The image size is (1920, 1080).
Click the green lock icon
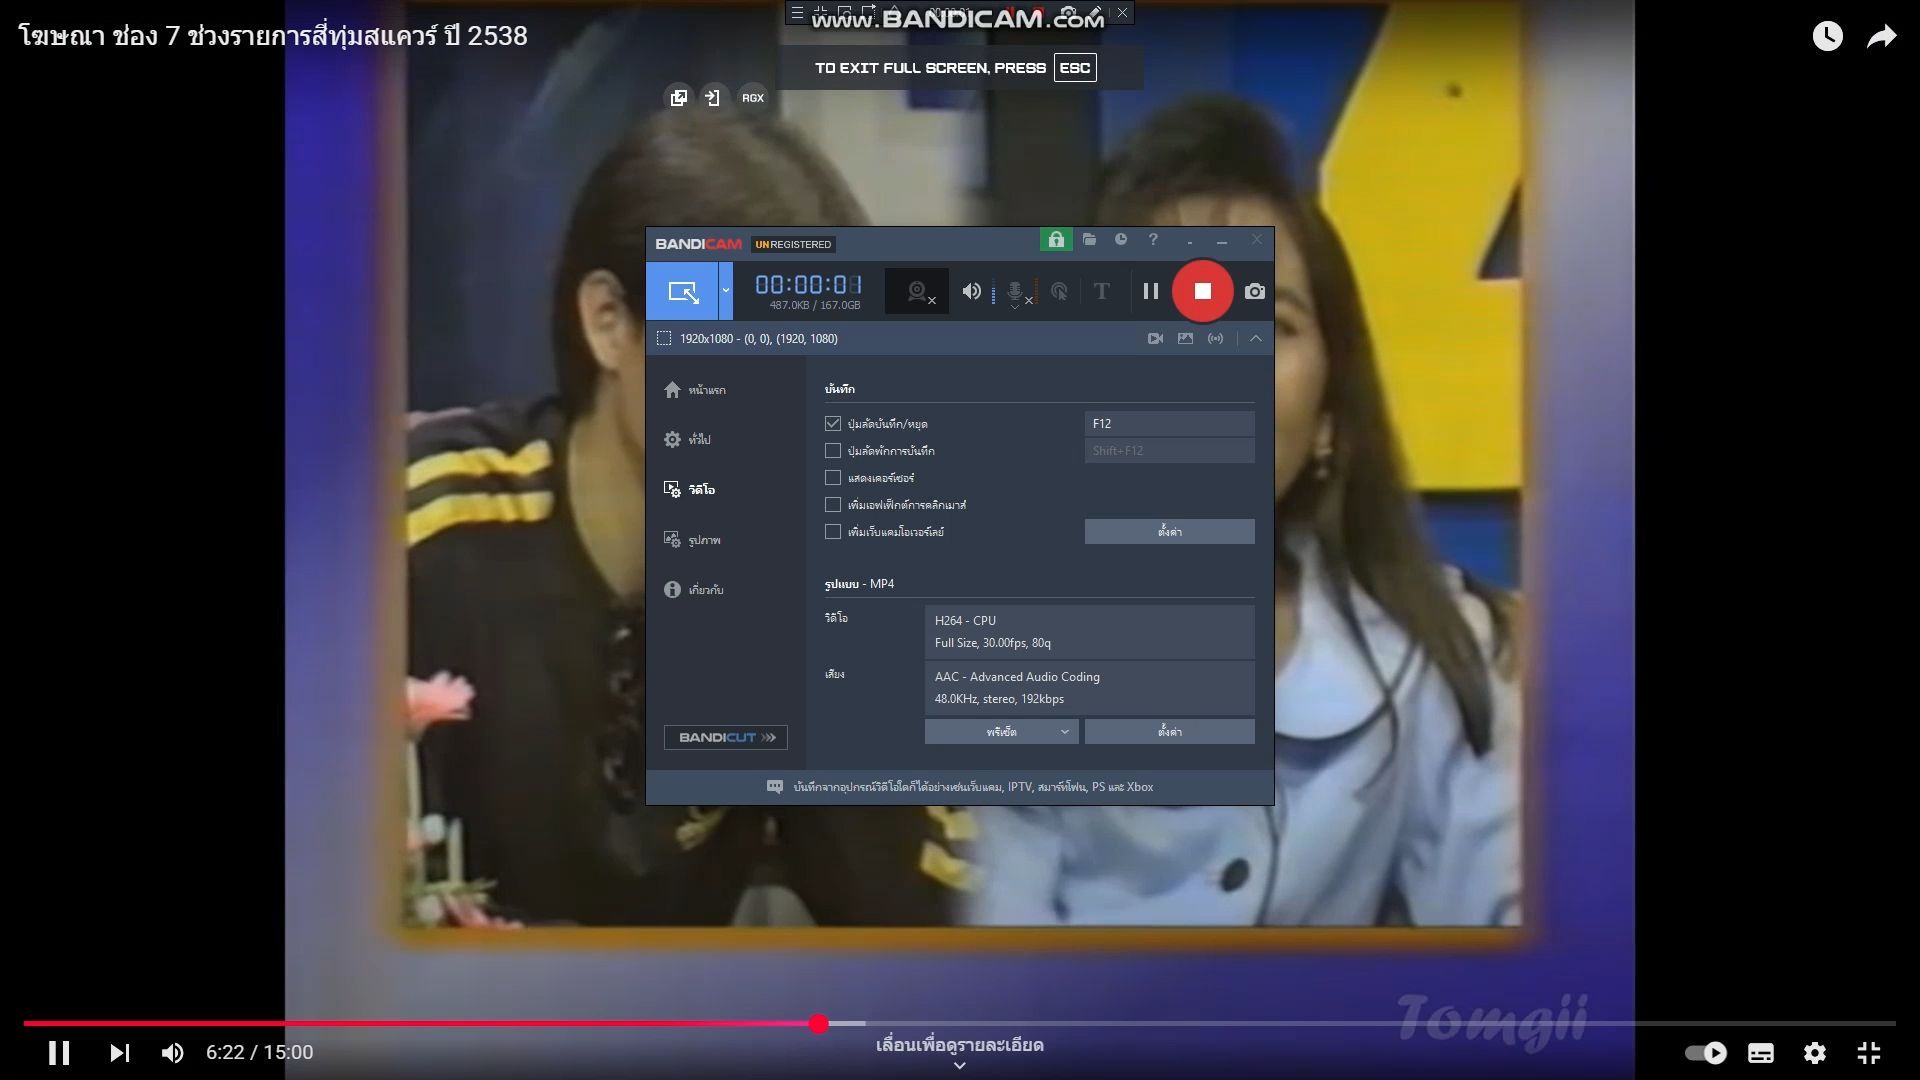point(1056,240)
